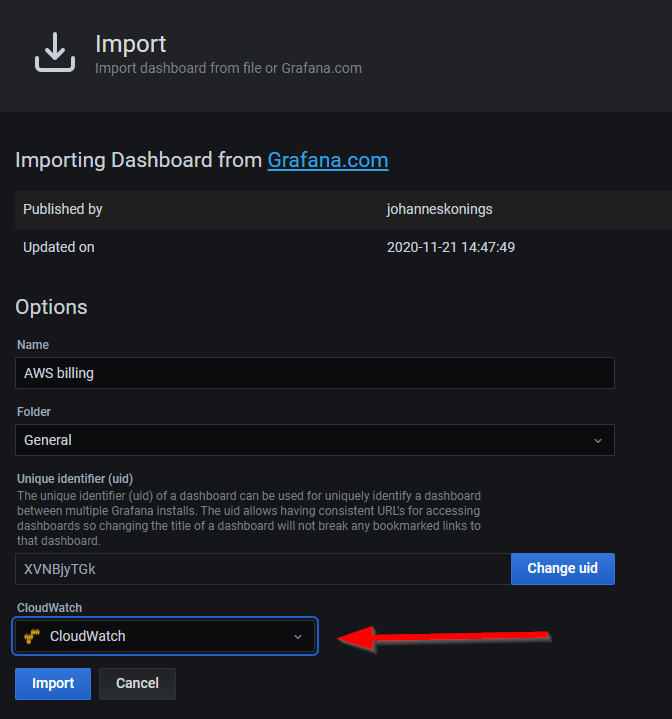Click the Import page title

pyautogui.click(x=131, y=44)
